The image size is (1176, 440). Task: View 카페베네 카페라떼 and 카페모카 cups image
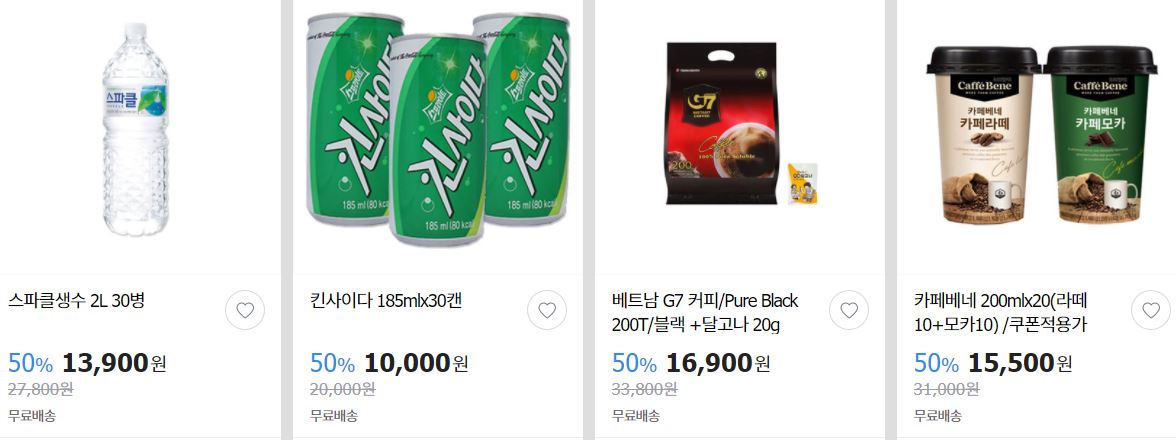1042,135
